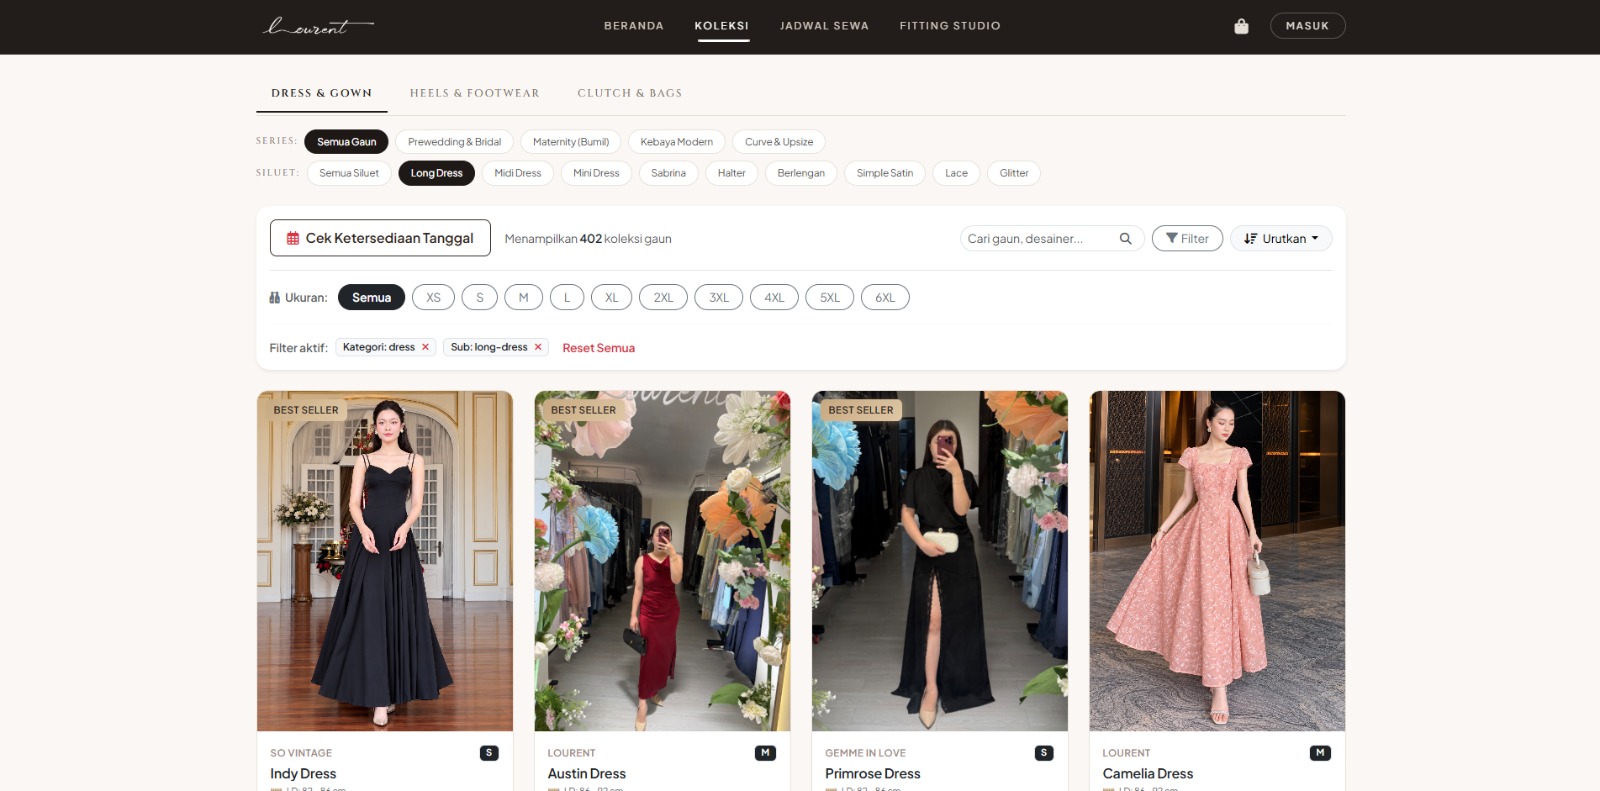The height and width of the screenshot is (791, 1600).
Task: Open the shopping bag cart icon
Action: (x=1241, y=26)
